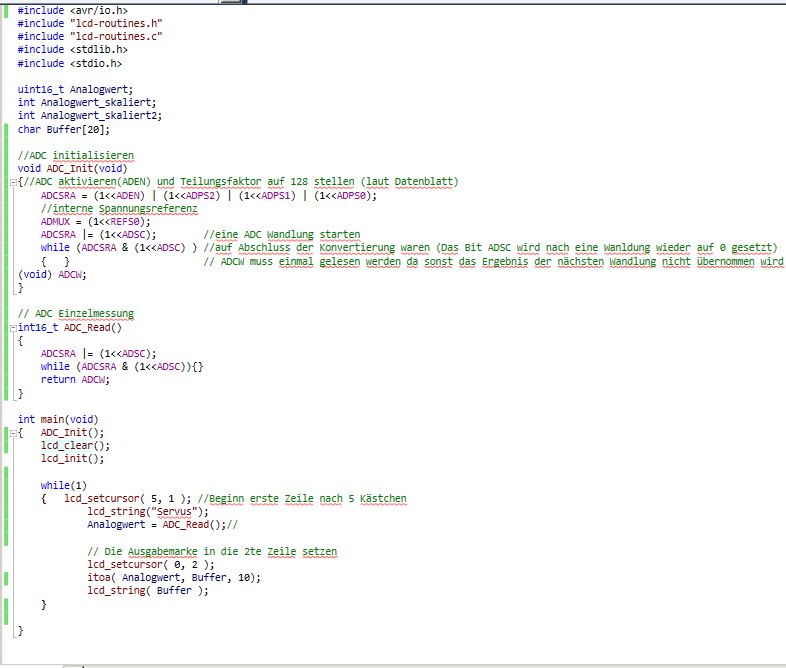Click the 'int main(void)' signature
786x668 pixels.
58,419
